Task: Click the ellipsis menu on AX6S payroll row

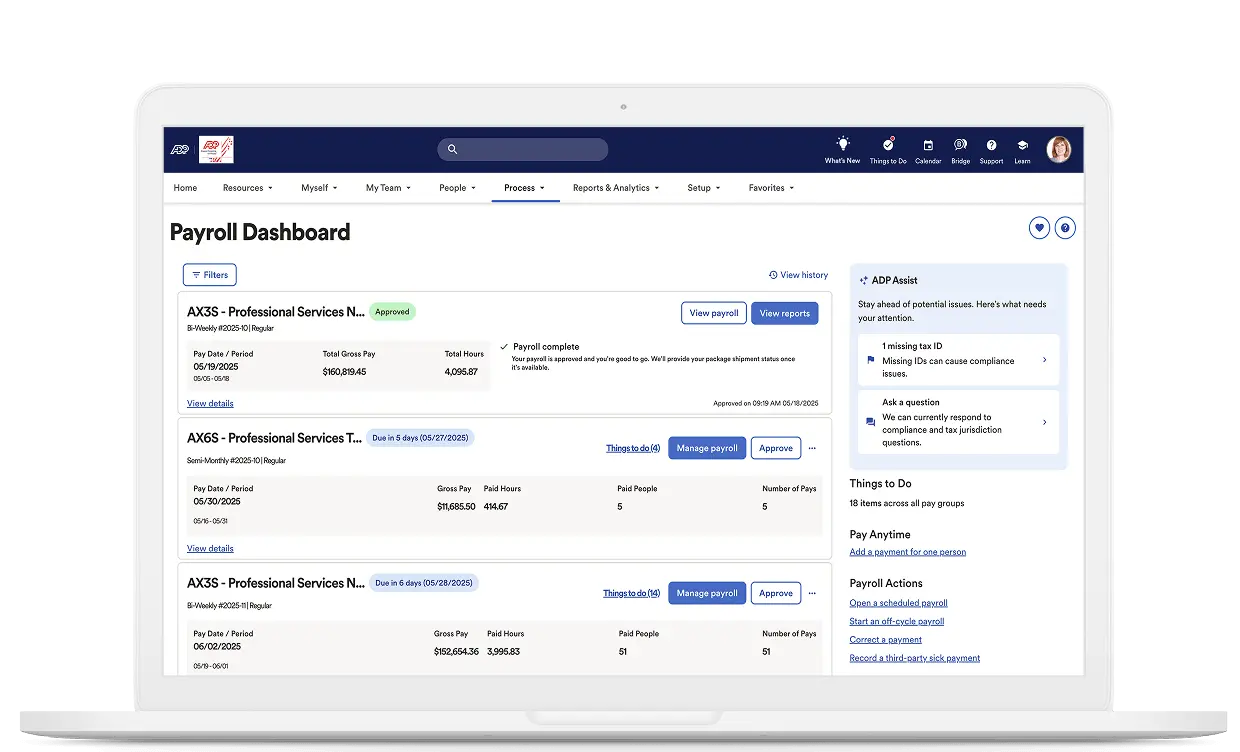Action: [x=812, y=448]
